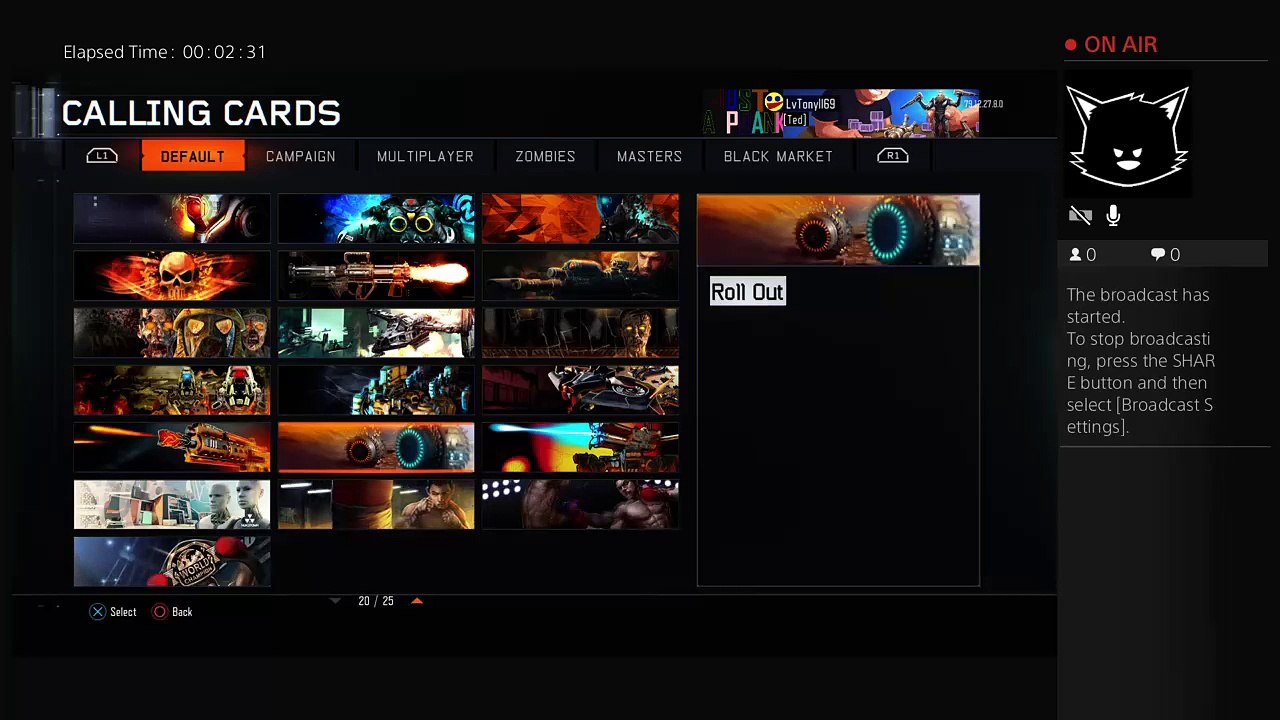Select the teal gunship calling card

[376, 333]
